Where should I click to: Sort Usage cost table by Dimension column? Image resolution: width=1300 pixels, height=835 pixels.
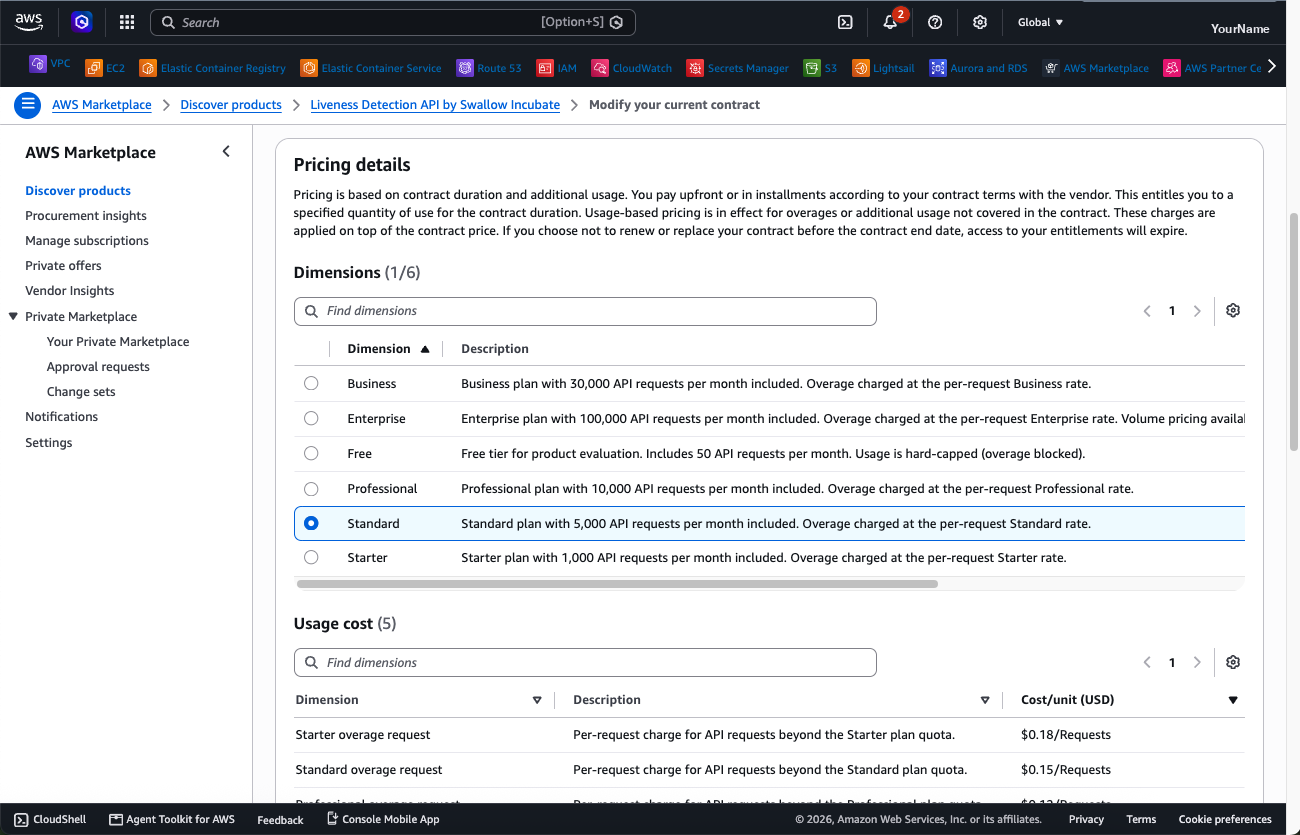point(537,700)
